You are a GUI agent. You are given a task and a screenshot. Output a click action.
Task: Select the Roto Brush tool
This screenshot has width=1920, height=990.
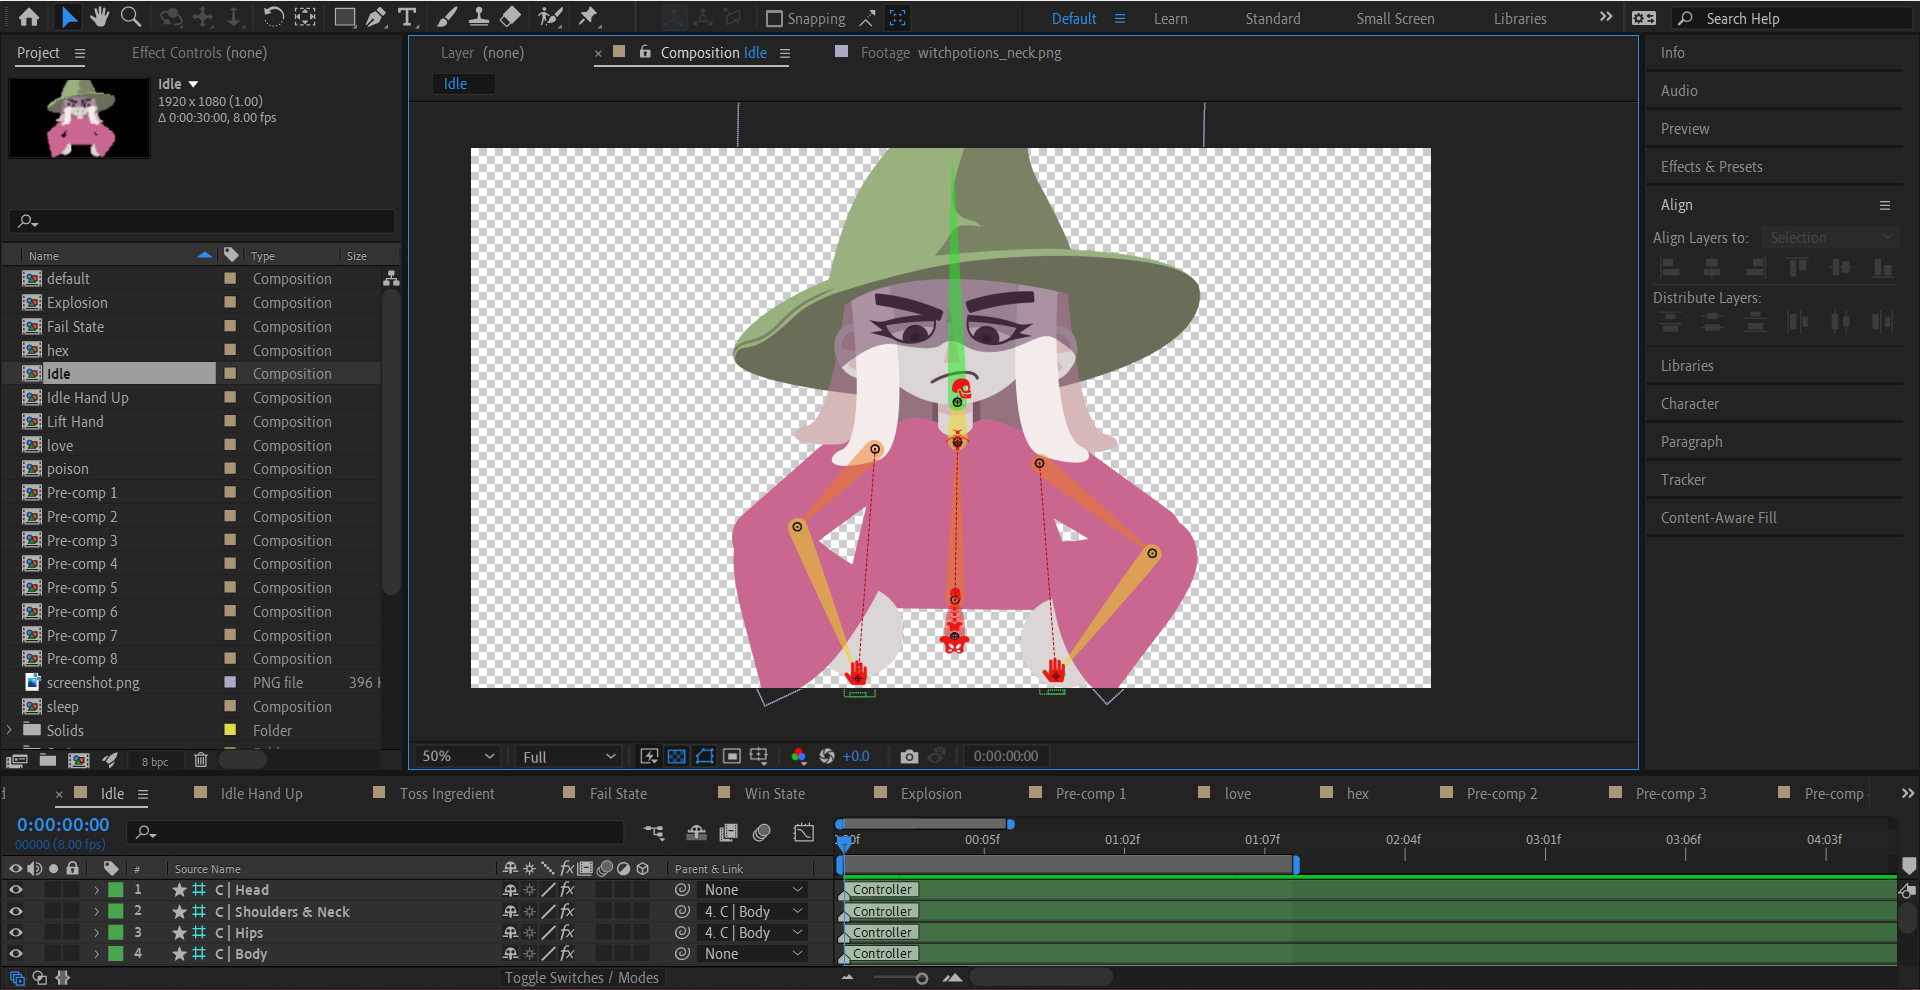(x=550, y=17)
